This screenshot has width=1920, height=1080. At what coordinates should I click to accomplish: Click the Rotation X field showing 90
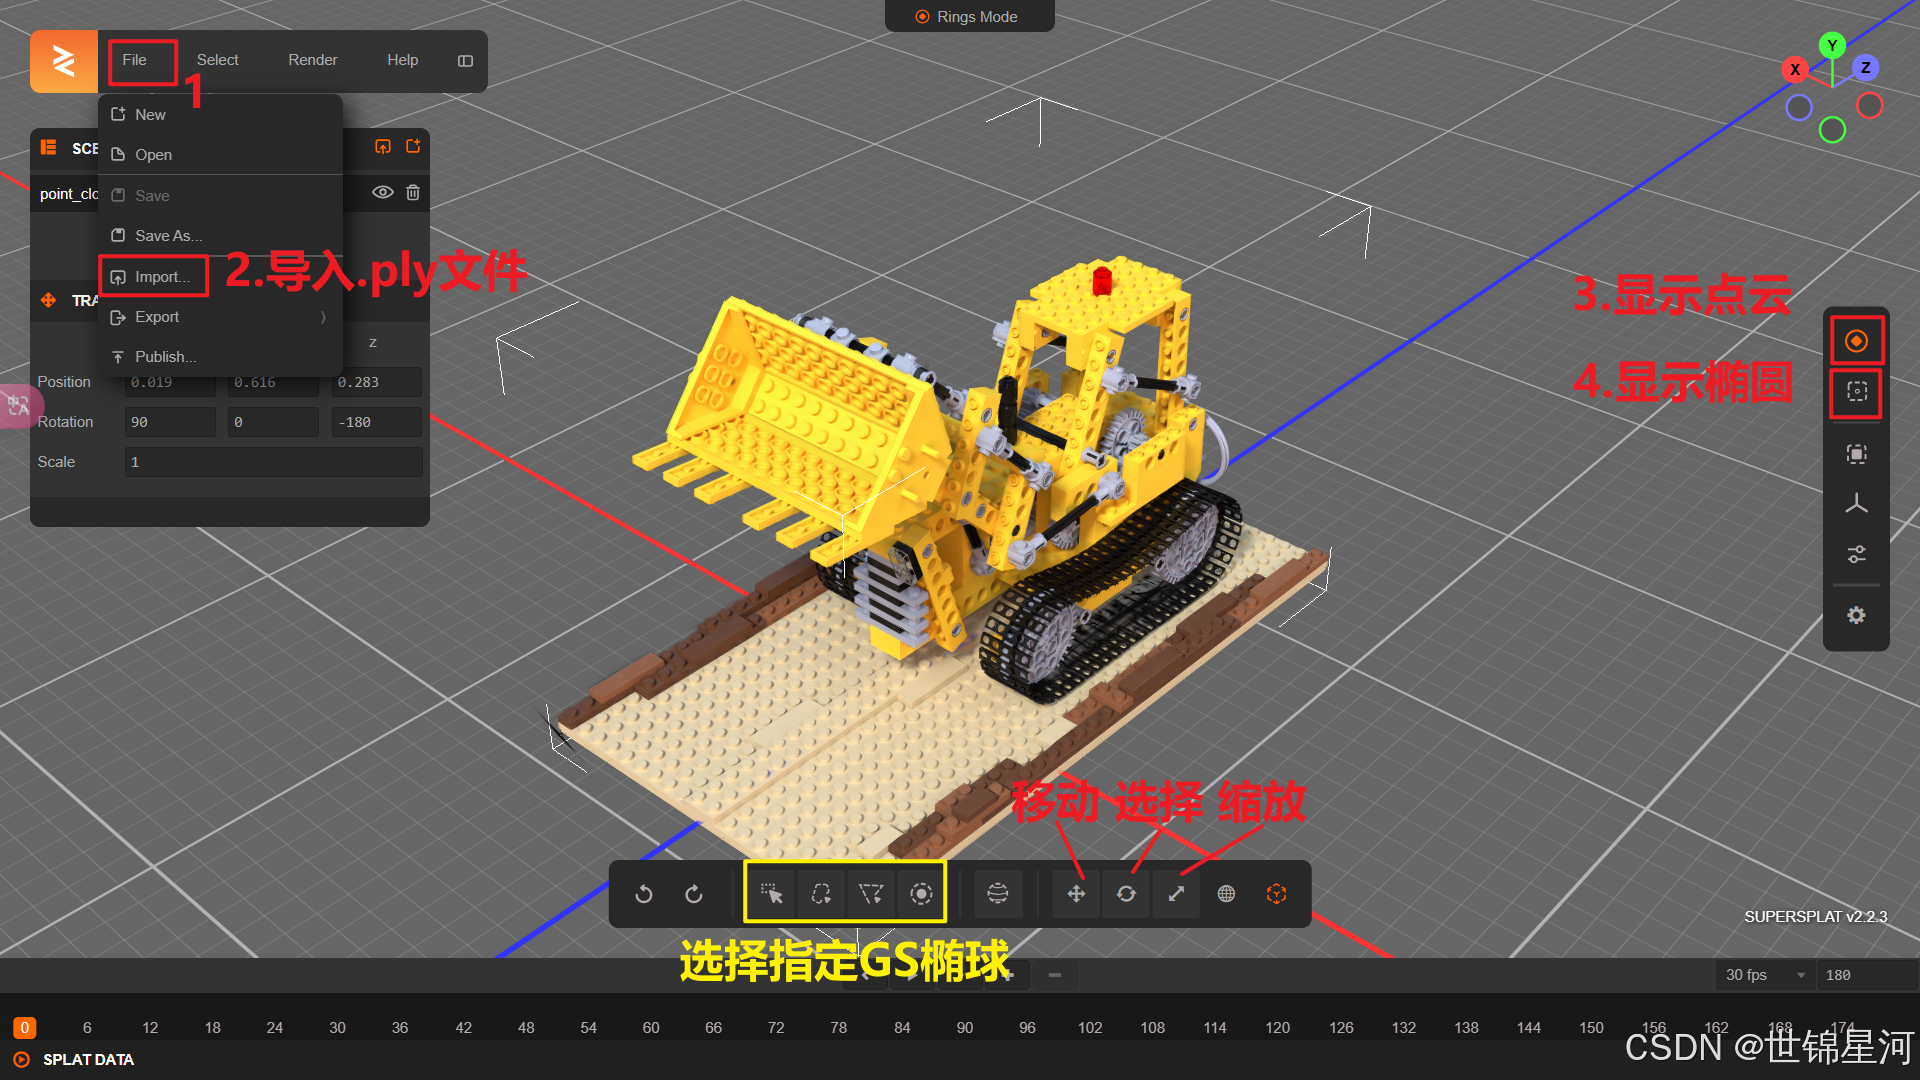click(170, 422)
